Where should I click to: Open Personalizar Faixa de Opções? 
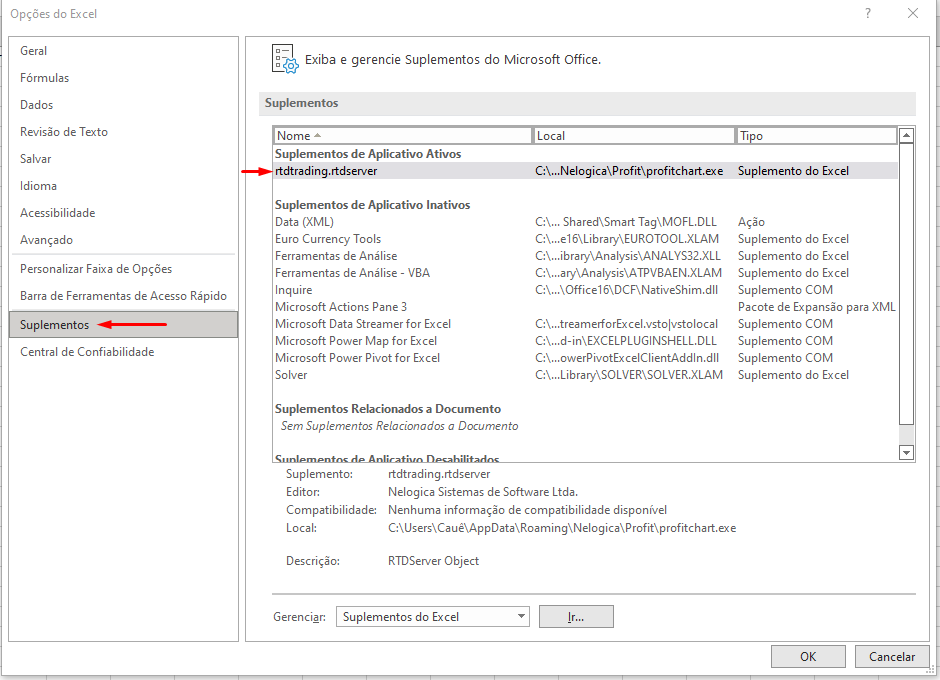[123, 269]
